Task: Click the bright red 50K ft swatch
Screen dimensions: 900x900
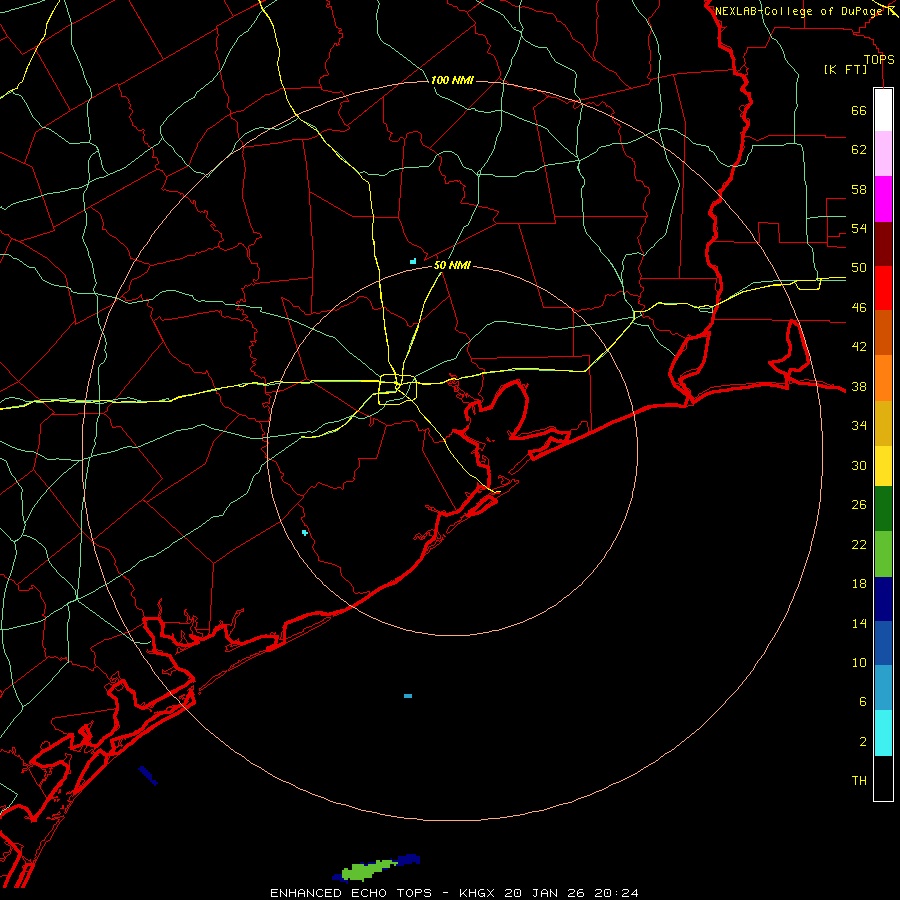Action: click(883, 288)
